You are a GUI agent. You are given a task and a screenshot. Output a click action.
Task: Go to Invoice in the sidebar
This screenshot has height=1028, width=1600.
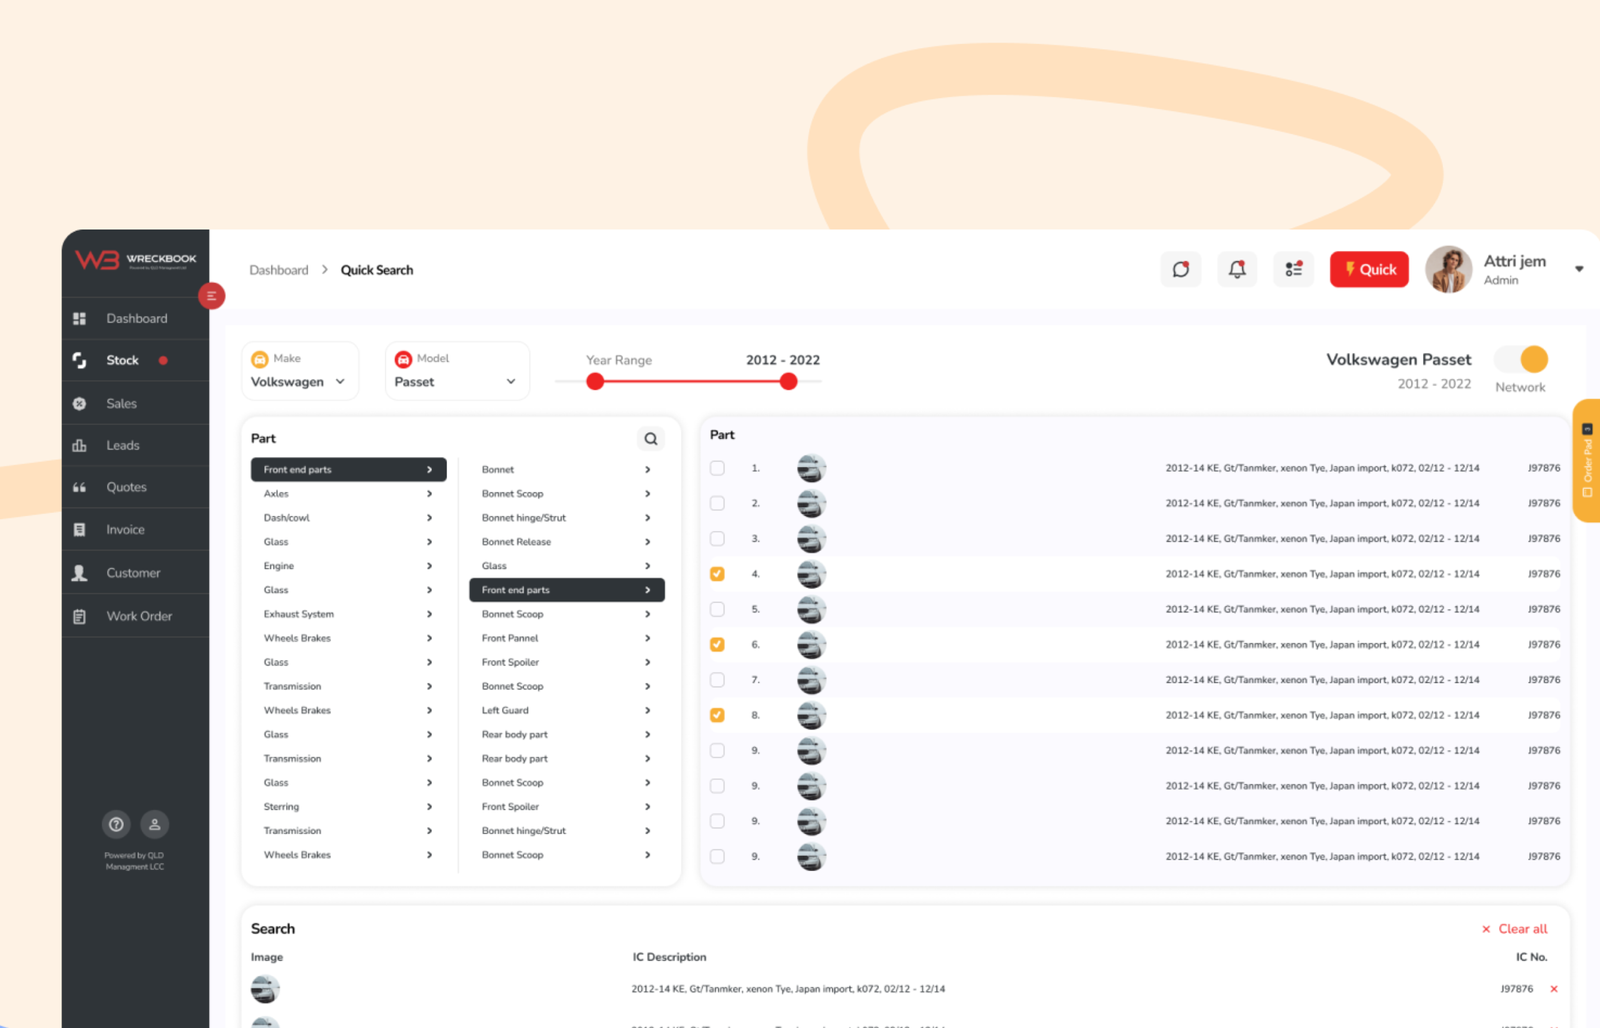coord(125,530)
